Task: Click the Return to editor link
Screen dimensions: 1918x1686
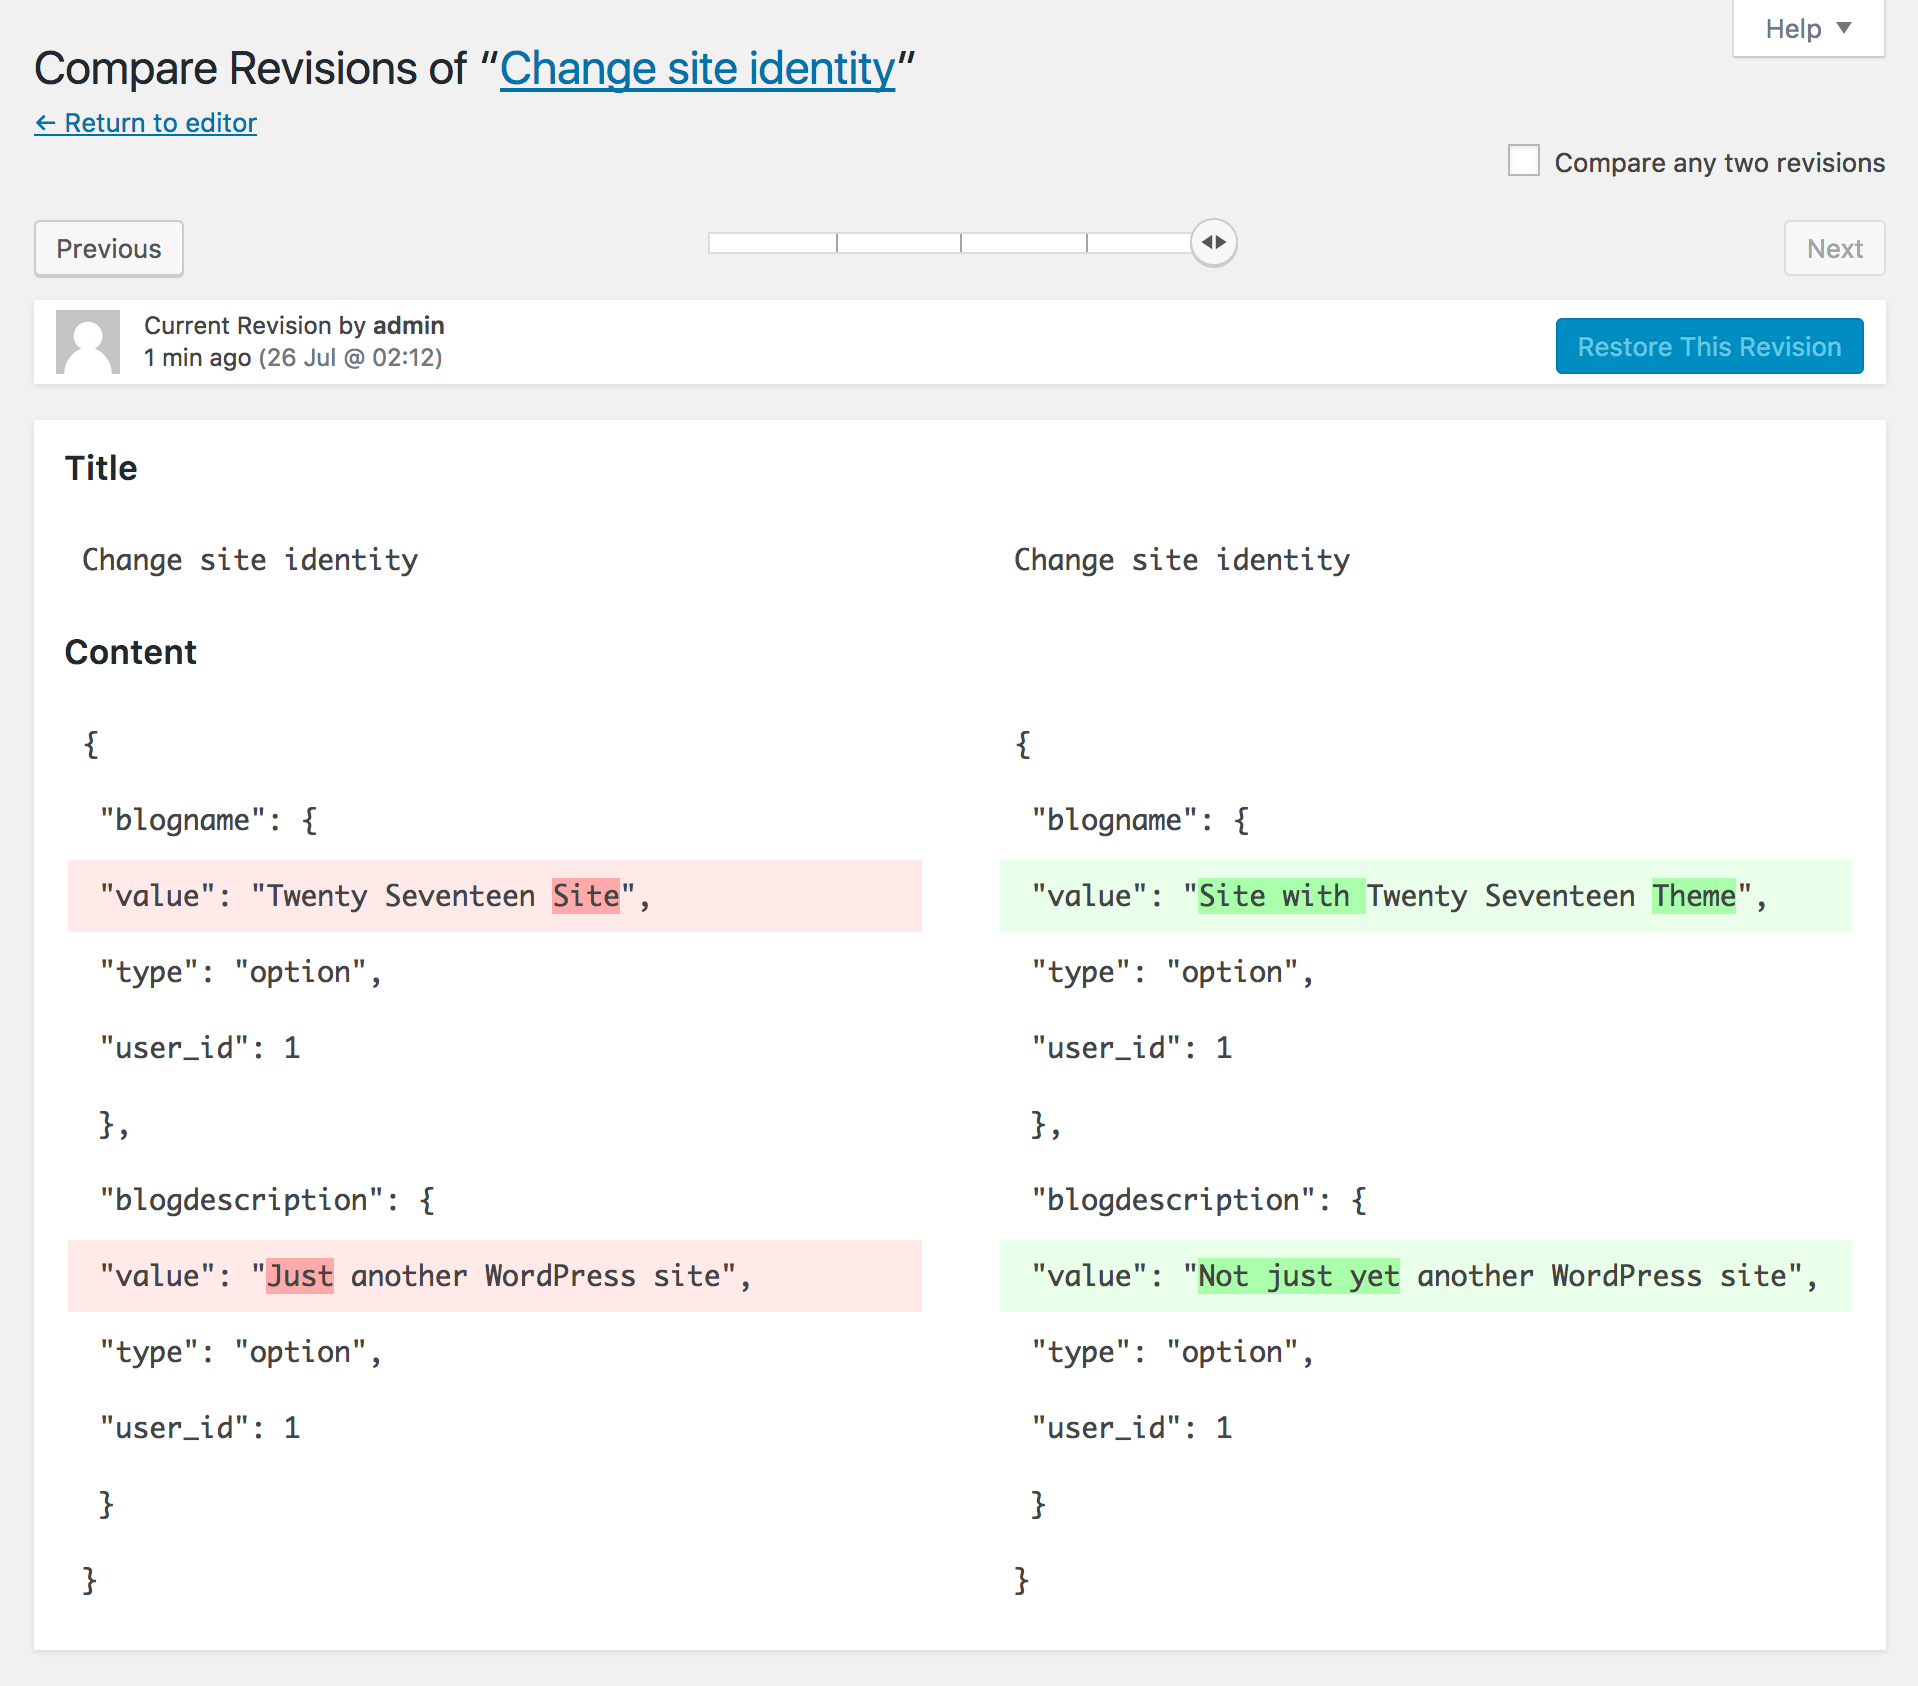Action: pos(146,123)
